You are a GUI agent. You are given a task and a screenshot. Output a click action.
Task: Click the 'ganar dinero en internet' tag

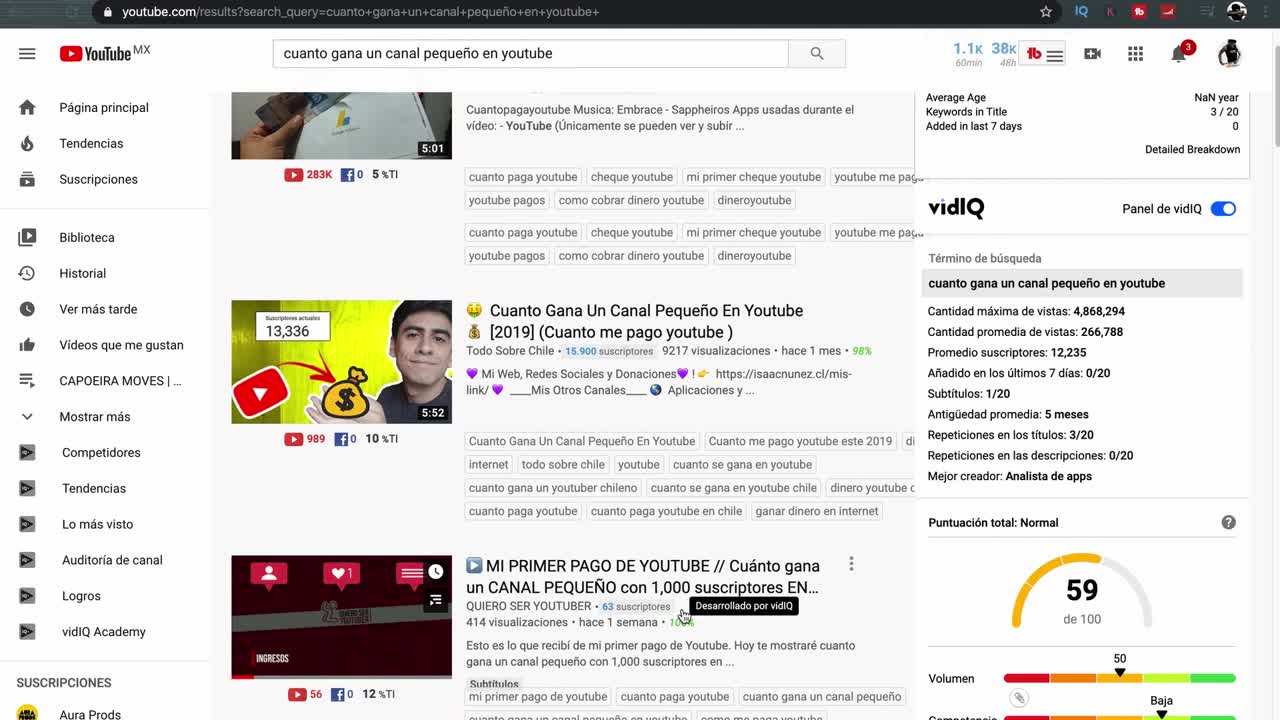click(817, 511)
